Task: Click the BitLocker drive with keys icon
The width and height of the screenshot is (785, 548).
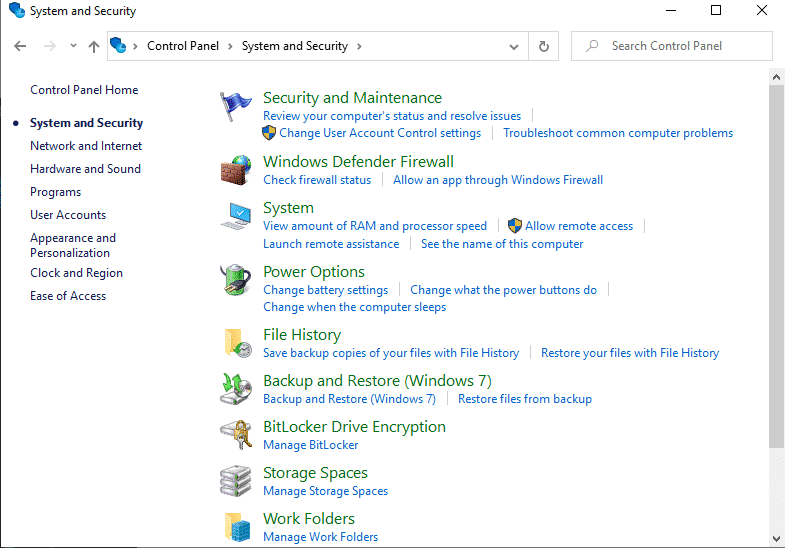Action: [x=236, y=434]
